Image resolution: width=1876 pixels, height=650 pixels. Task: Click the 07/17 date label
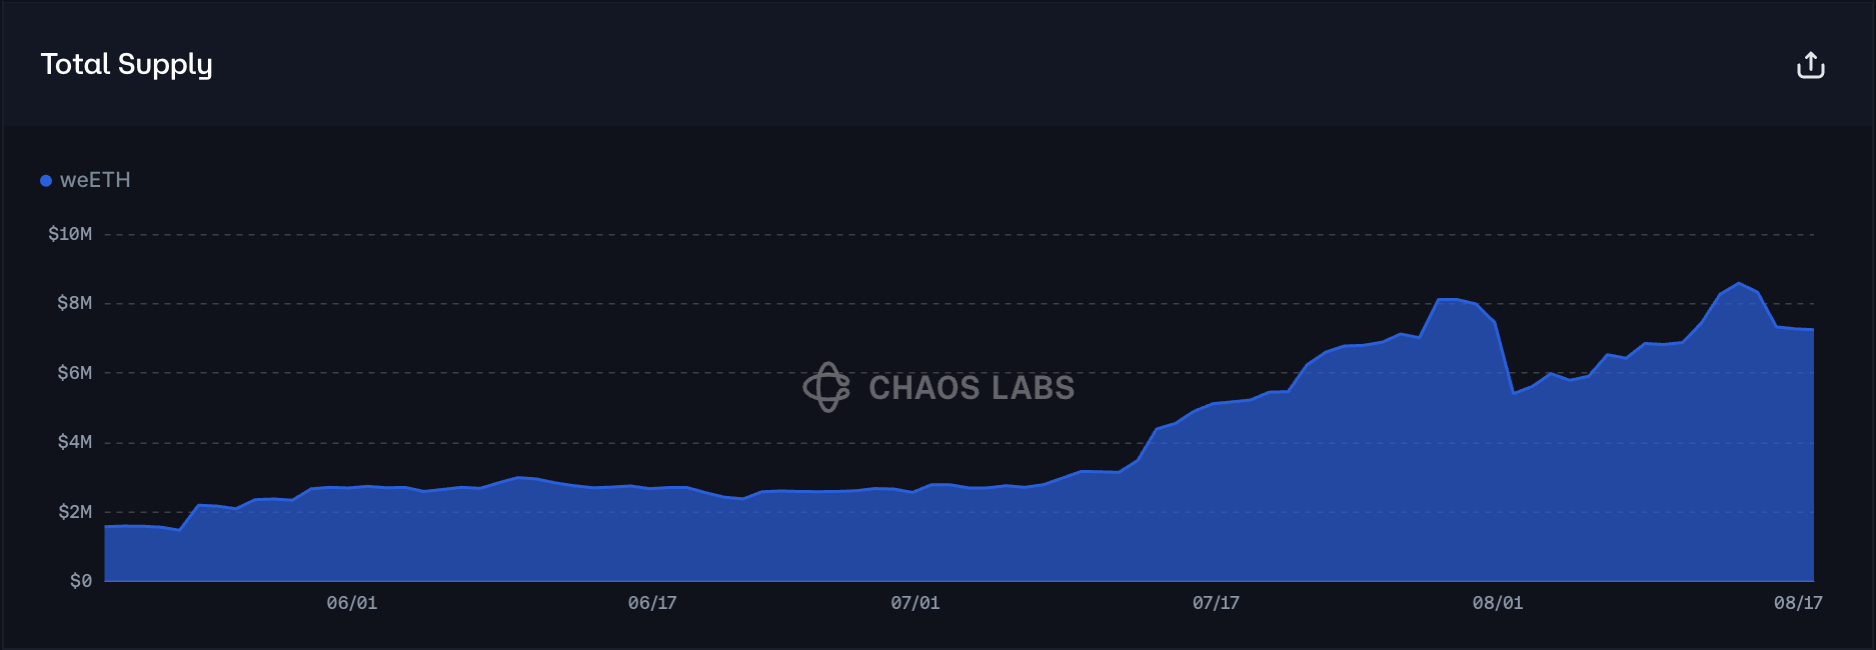tap(1216, 603)
